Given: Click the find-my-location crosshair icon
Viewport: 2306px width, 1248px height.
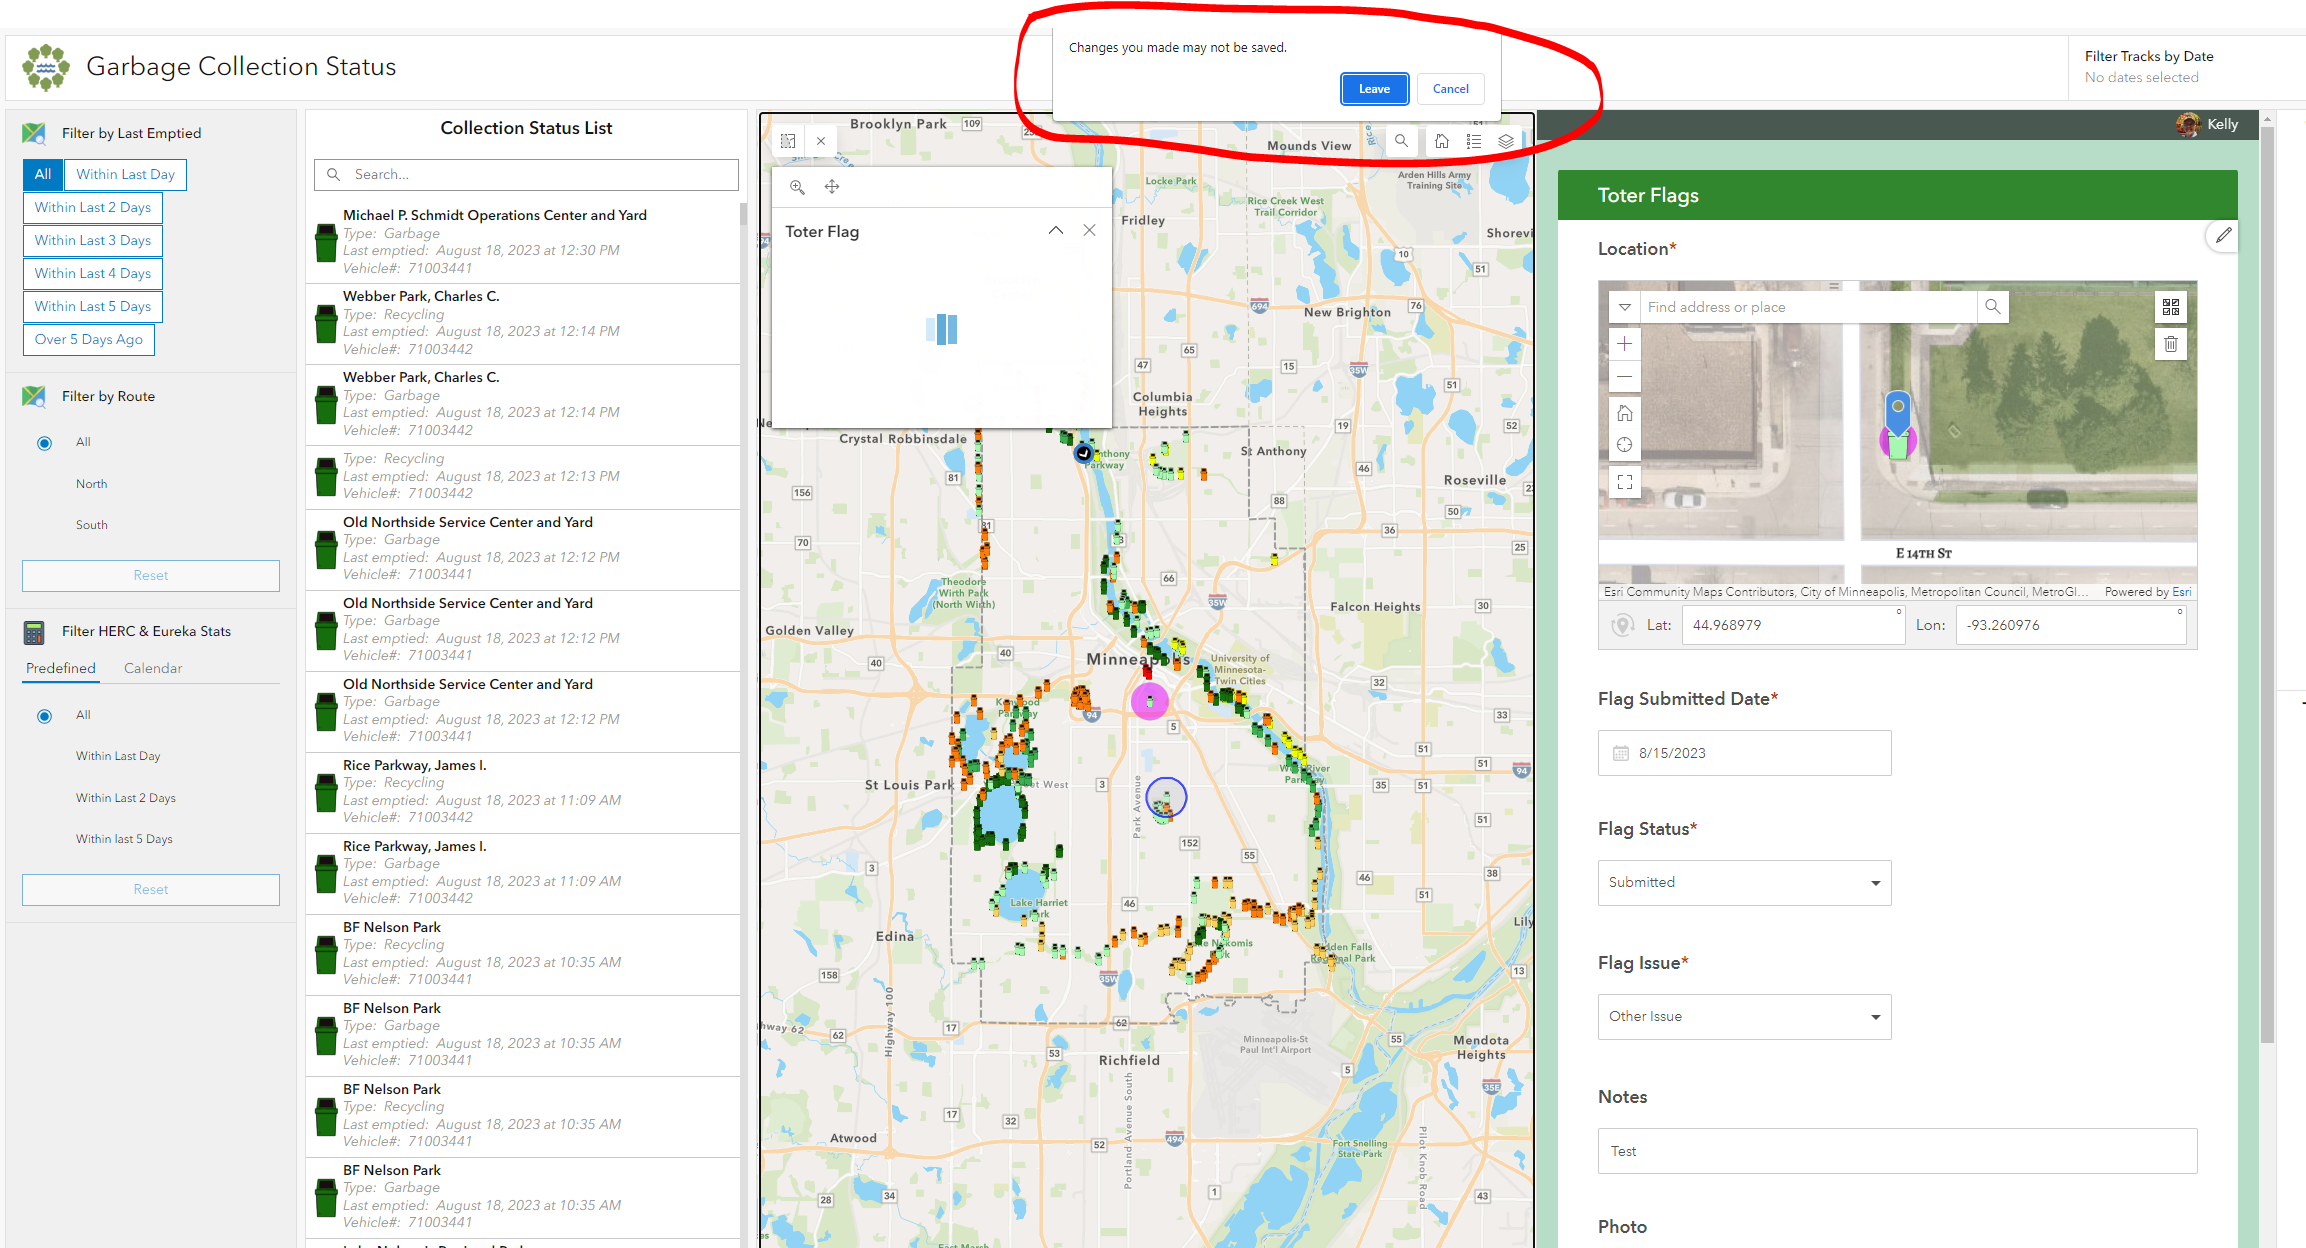Looking at the screenshot, I should tap(1624, 443).
